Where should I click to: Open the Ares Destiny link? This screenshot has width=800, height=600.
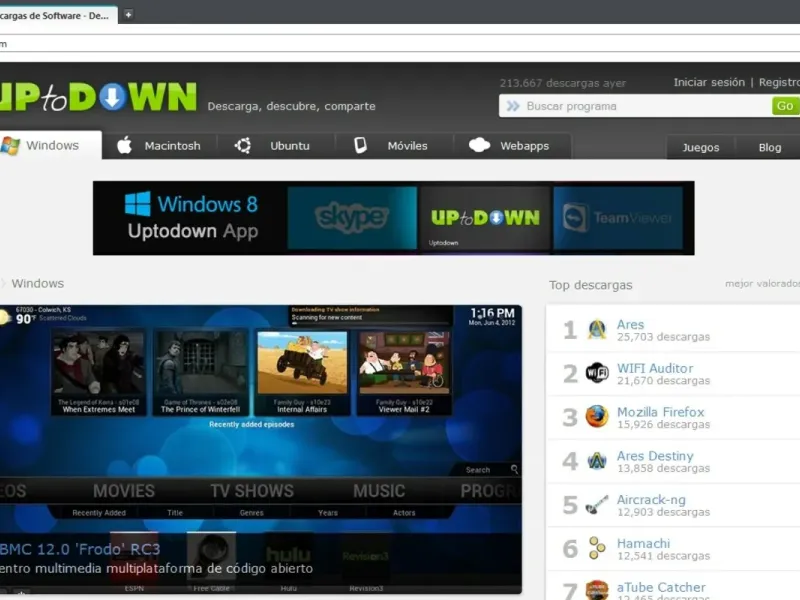[655, 456]
